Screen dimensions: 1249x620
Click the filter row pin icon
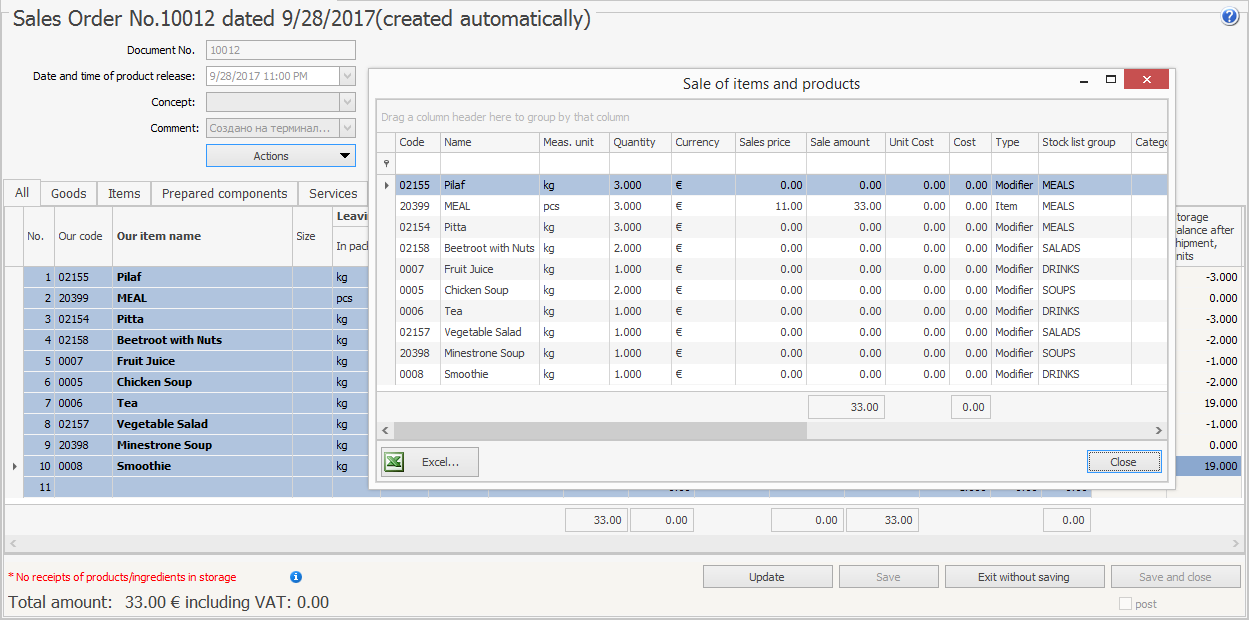click(386, 163)
